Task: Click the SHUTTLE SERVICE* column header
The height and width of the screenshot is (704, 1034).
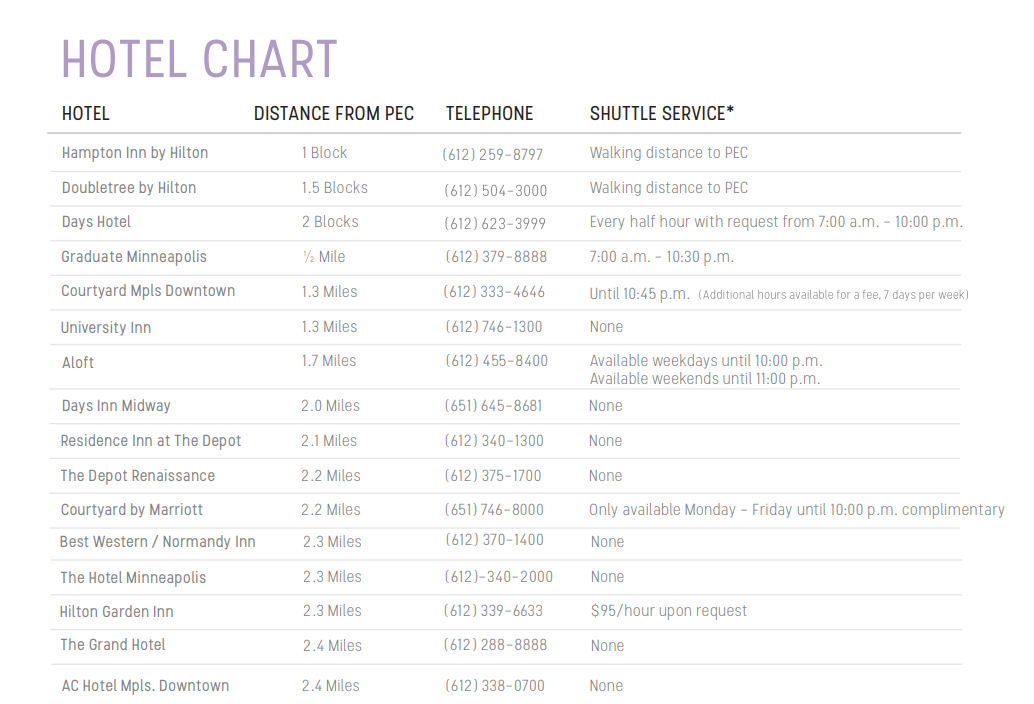Action: [661, 113]
